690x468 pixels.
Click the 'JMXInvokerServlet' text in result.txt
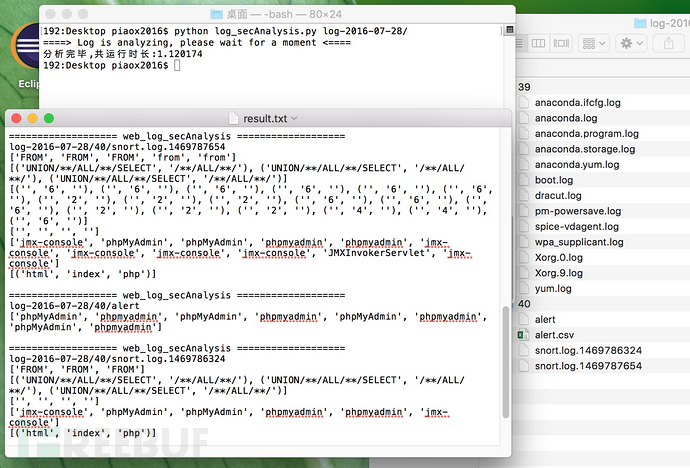377,253
